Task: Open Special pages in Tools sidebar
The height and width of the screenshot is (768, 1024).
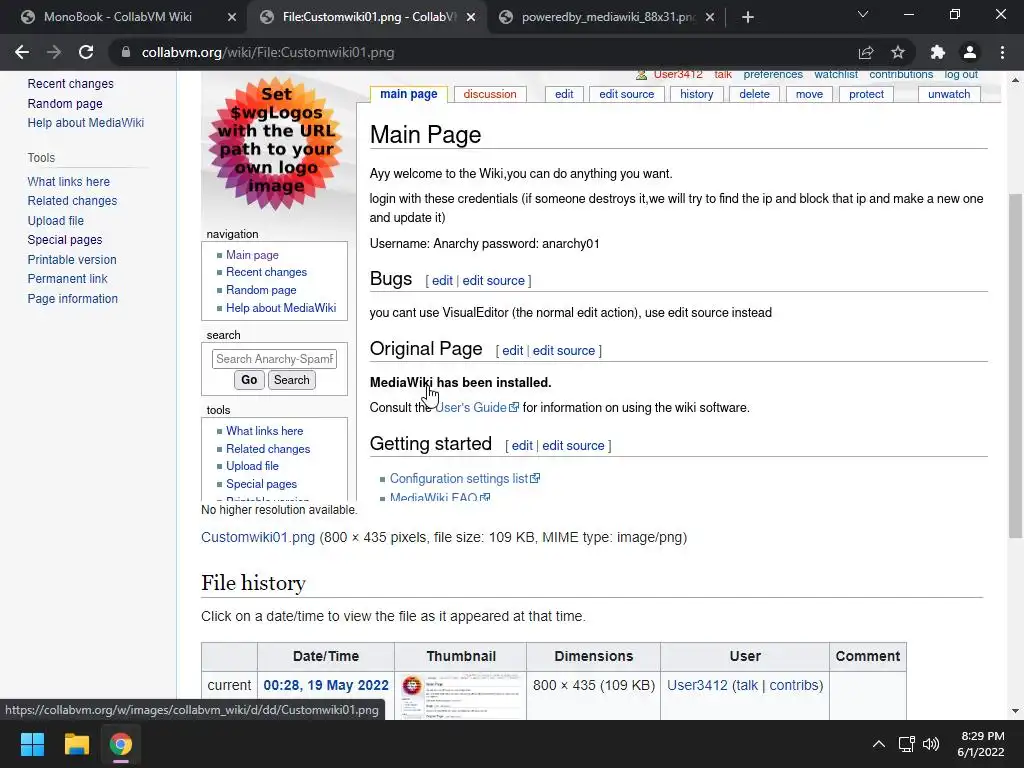Action: coord(65,240)
